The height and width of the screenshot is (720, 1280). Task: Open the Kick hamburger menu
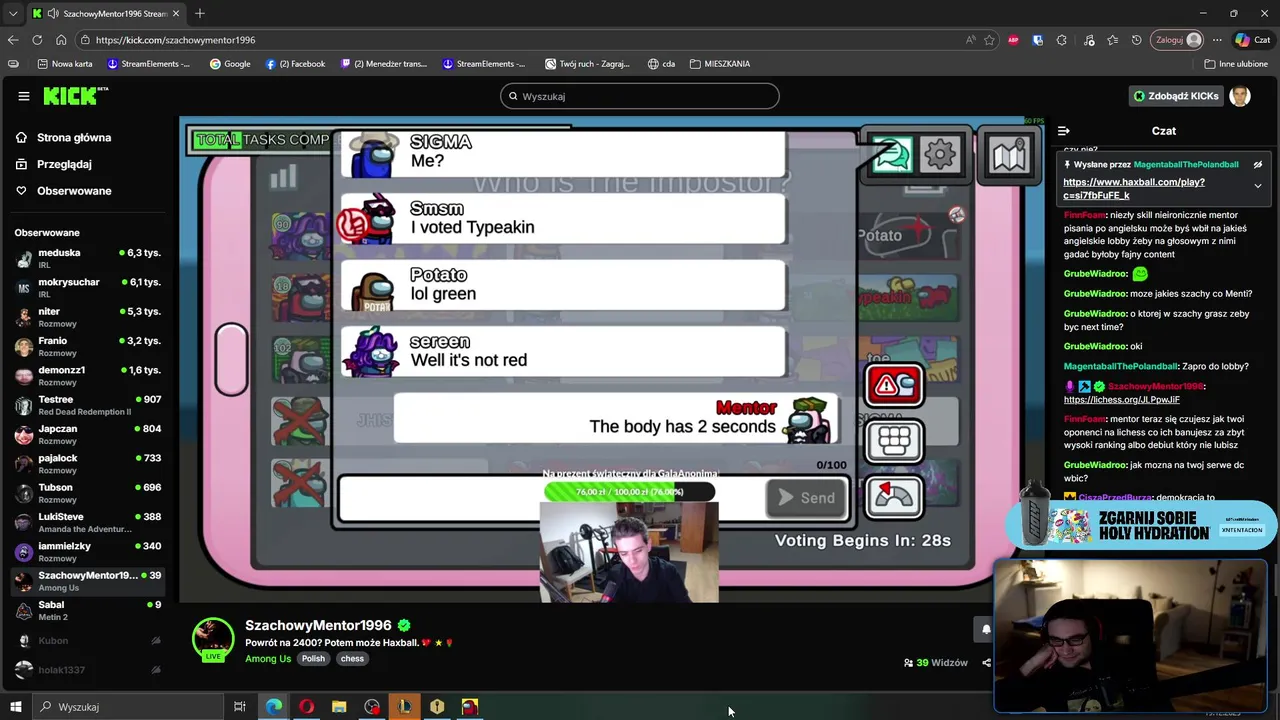click(x=24, y=96)
